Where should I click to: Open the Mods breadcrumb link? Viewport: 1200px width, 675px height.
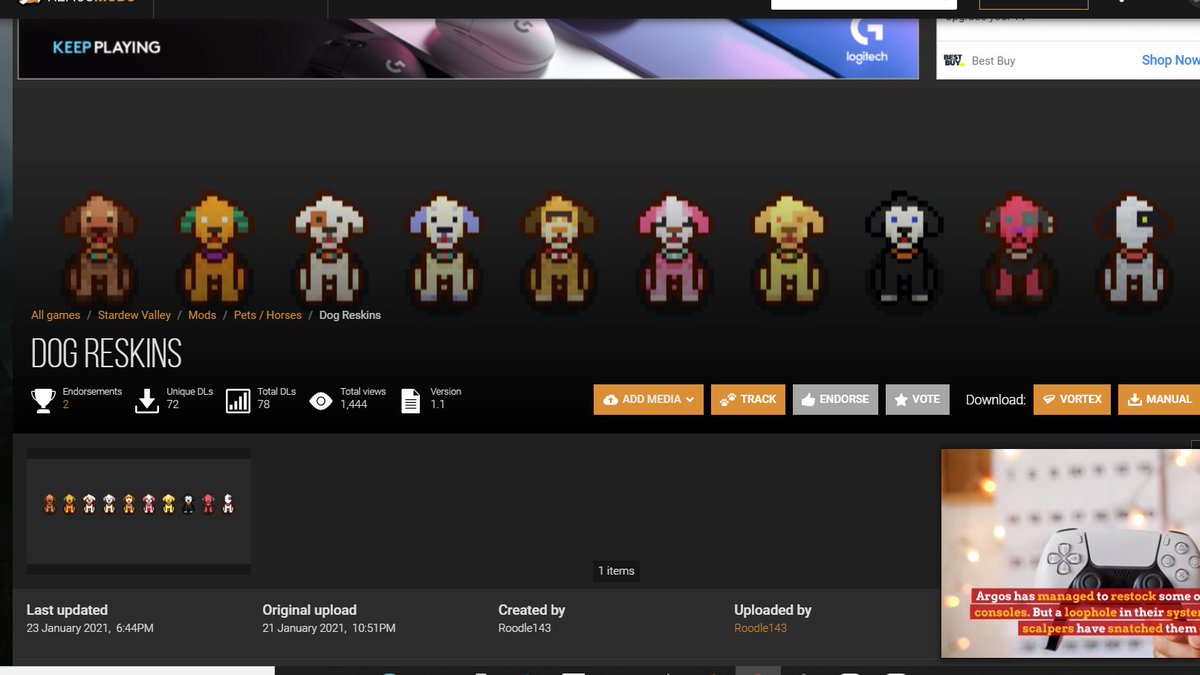tap(202, 315)
